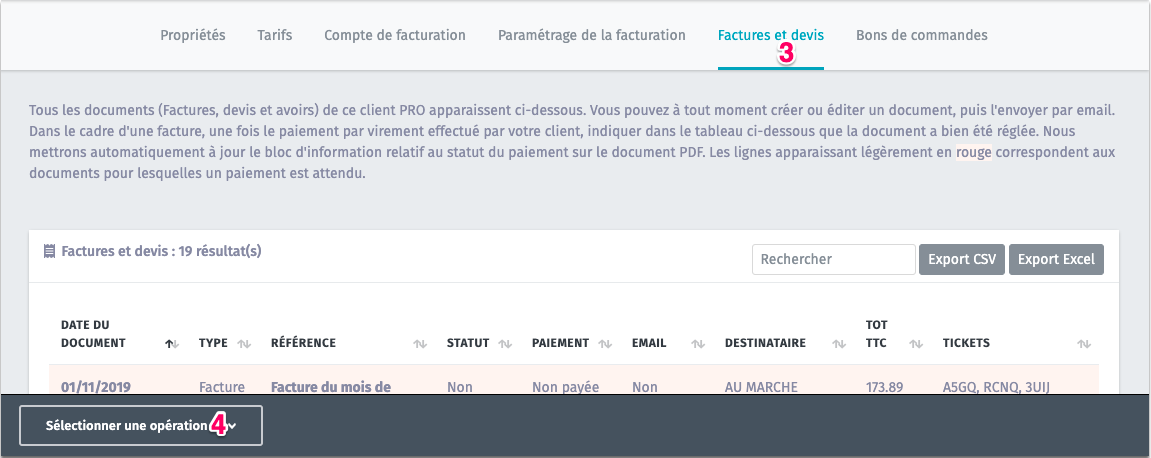Sort by Date du document arrow icon
Image resolution: width=1151 pixels, height=458 pixels.
[171, 343]
